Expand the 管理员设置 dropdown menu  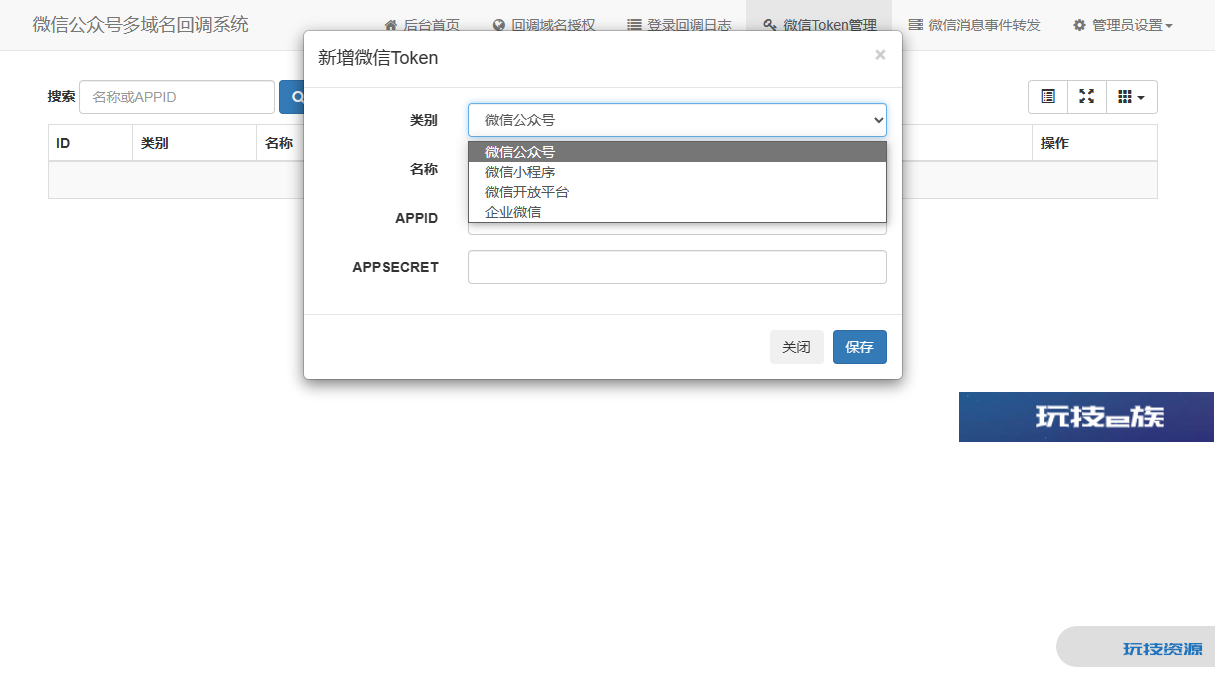[1122, 25]
